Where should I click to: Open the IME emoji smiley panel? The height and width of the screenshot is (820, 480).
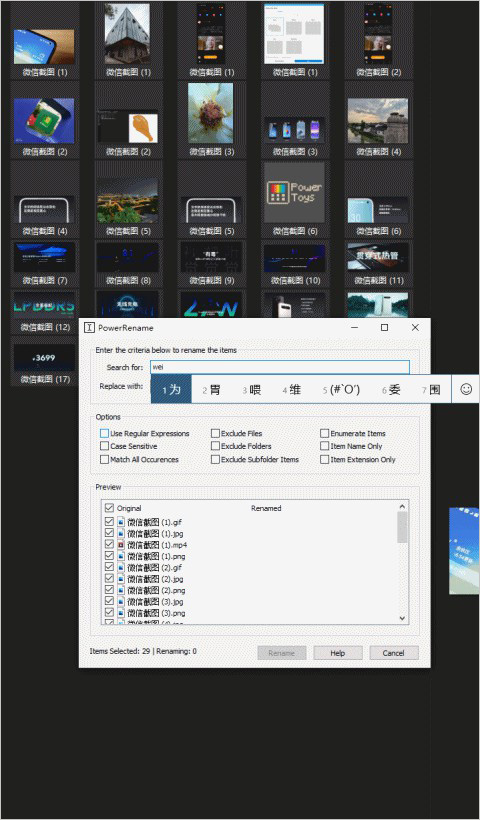pos(466,389)
